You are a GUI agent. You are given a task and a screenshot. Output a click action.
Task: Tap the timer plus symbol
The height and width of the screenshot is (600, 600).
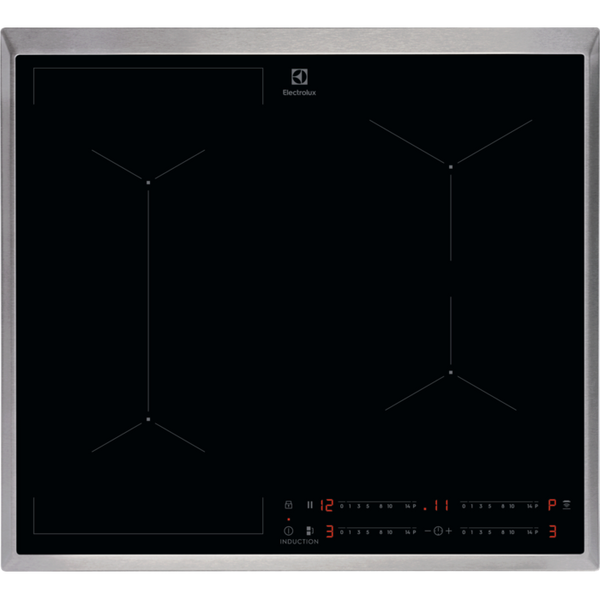(x=449, y=531)
